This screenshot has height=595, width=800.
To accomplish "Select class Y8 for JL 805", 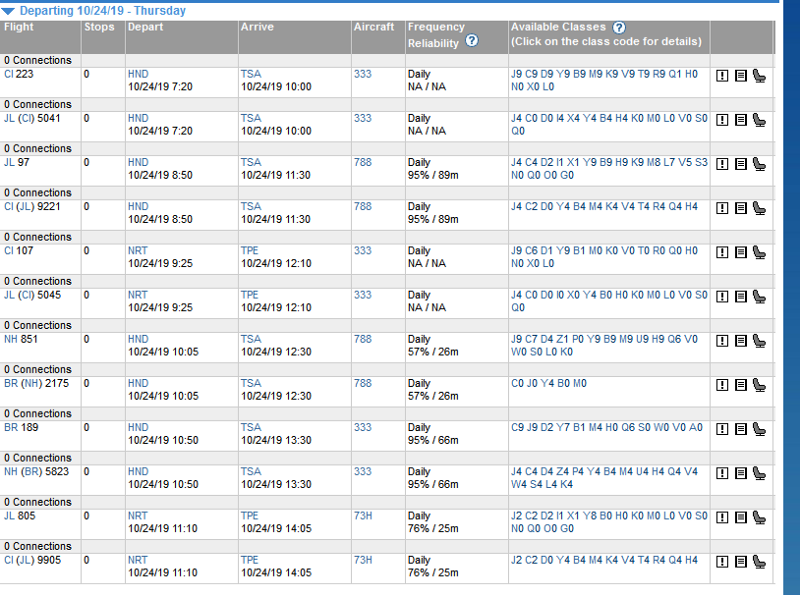I will tap(589, 515).
